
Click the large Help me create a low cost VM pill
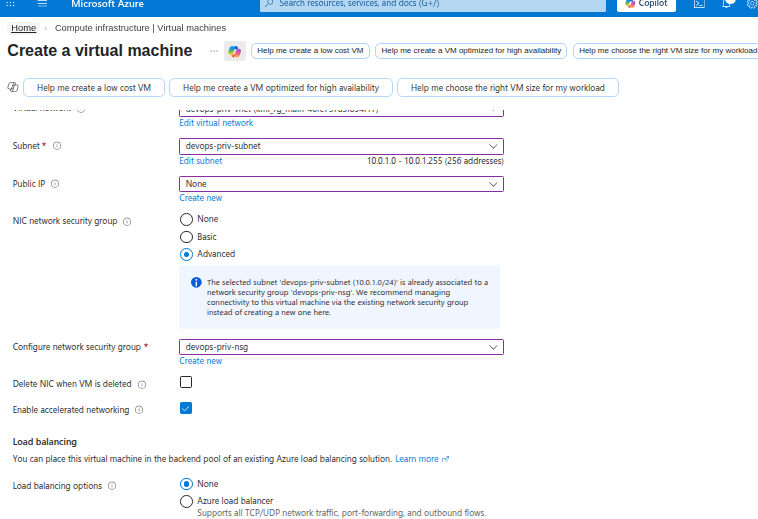coord(94,88)
